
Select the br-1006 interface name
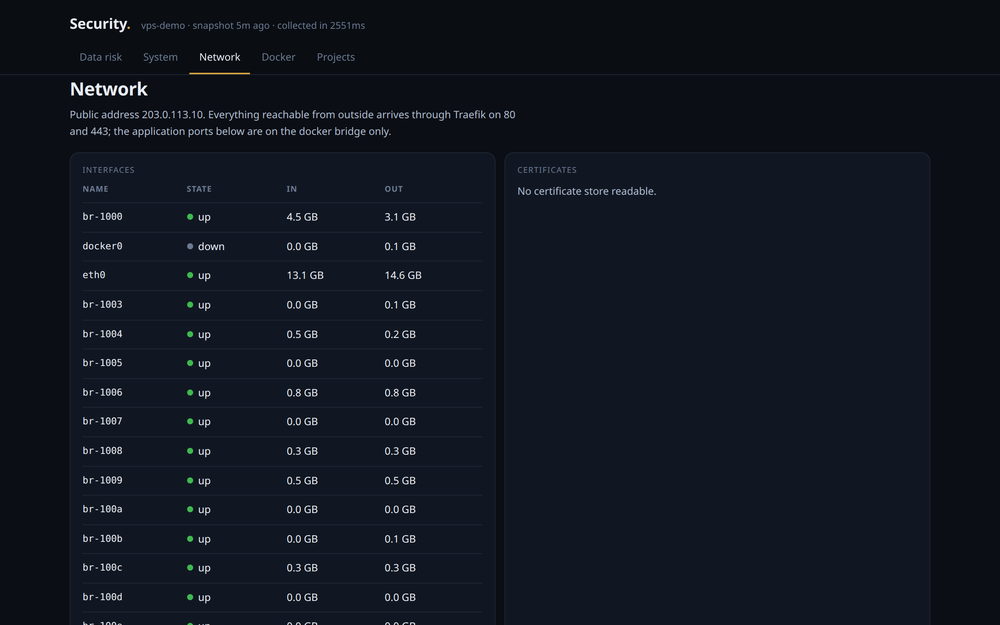(x=102, y=392)
